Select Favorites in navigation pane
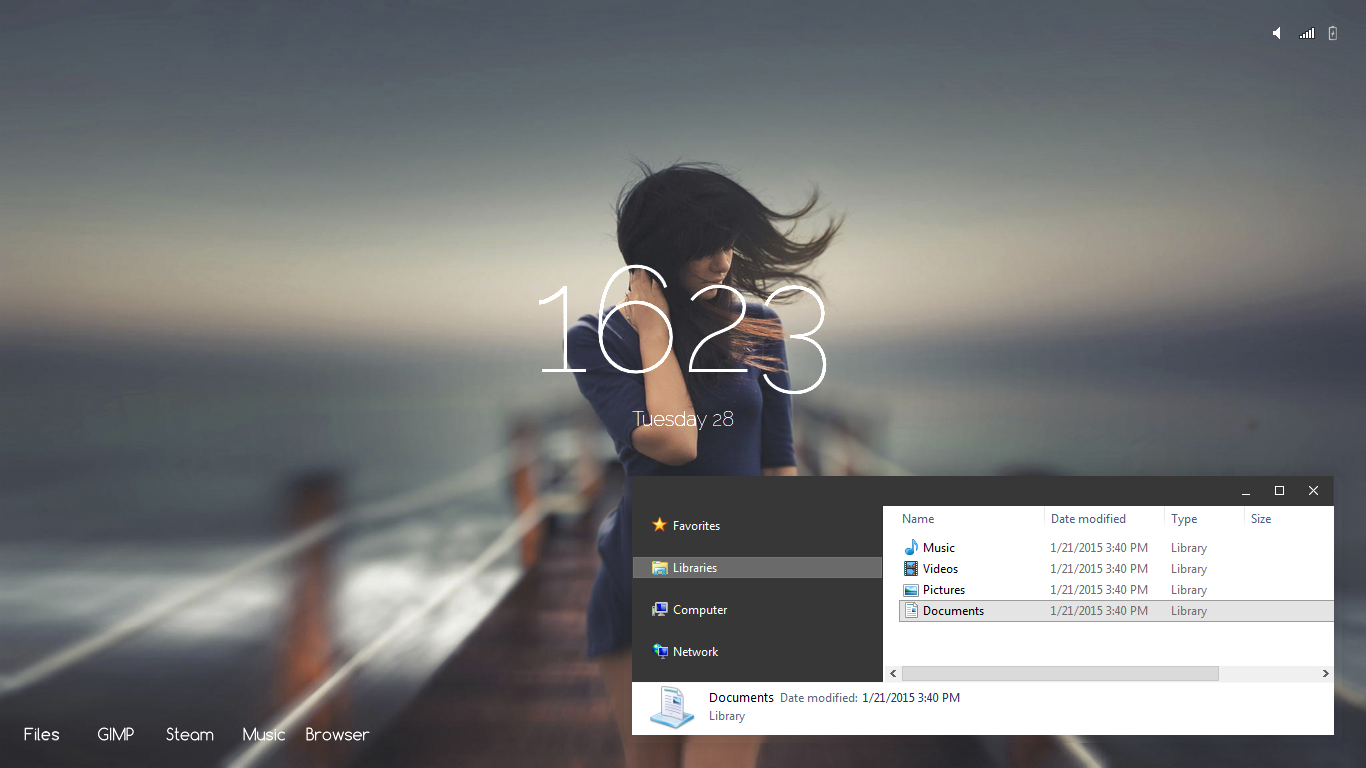This screenshot has height=768, width=1366. pos(696,526)
